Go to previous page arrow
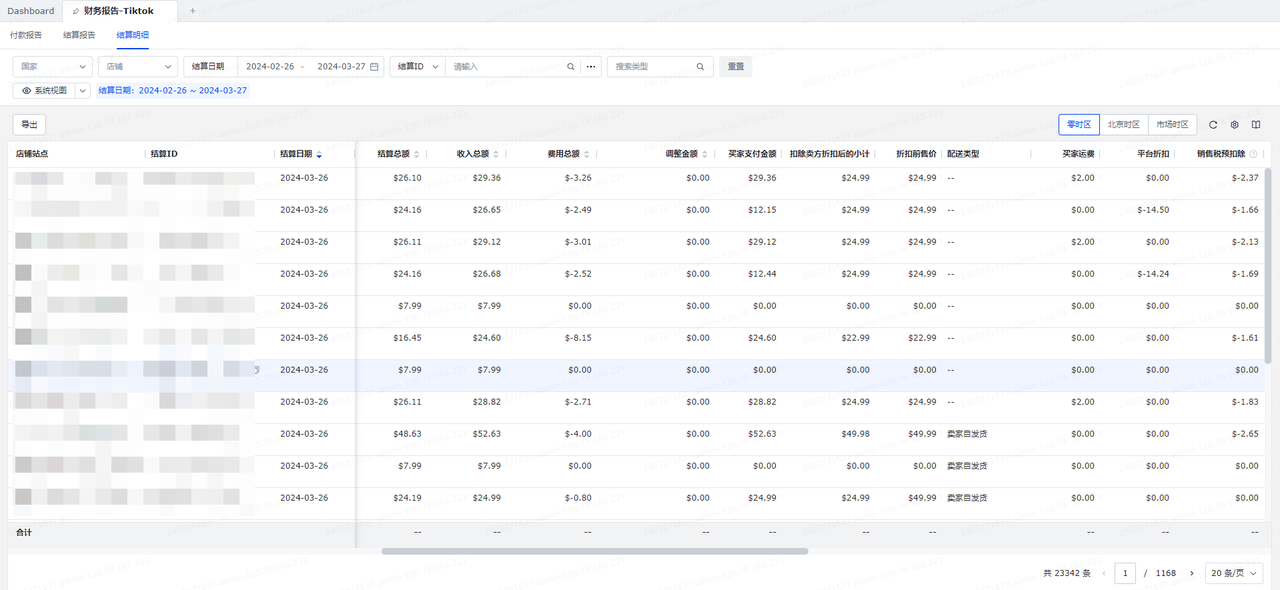1280x590 pixels. coord(1104,573)
